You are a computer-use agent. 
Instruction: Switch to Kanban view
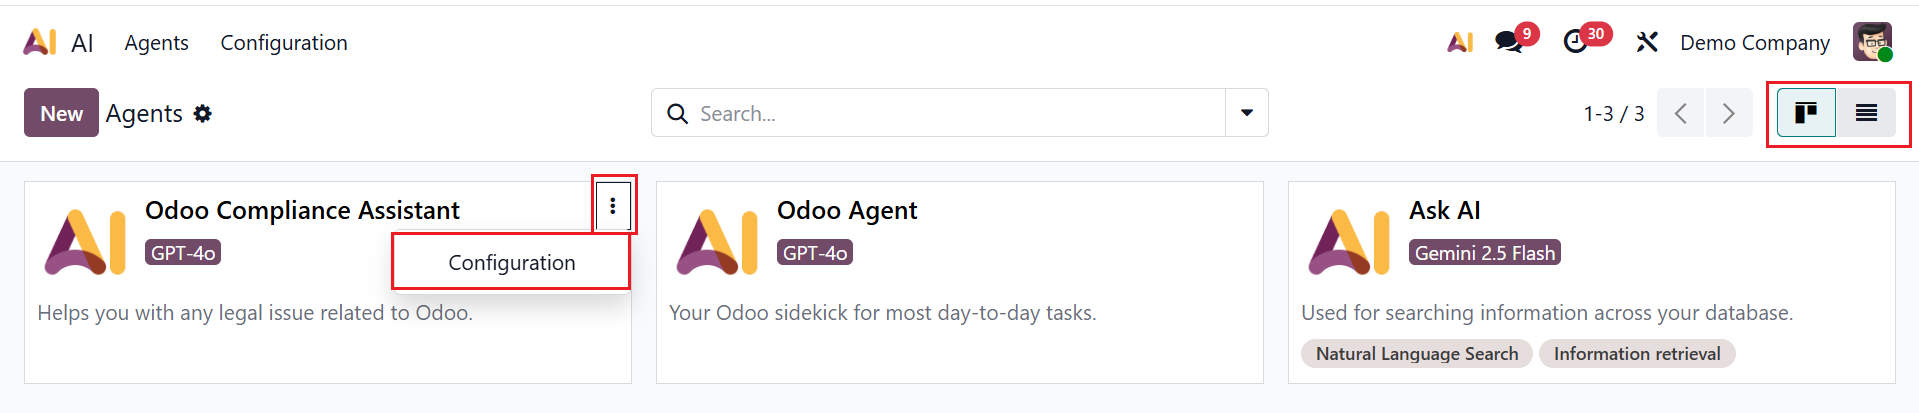click(x=1806, y=113)
